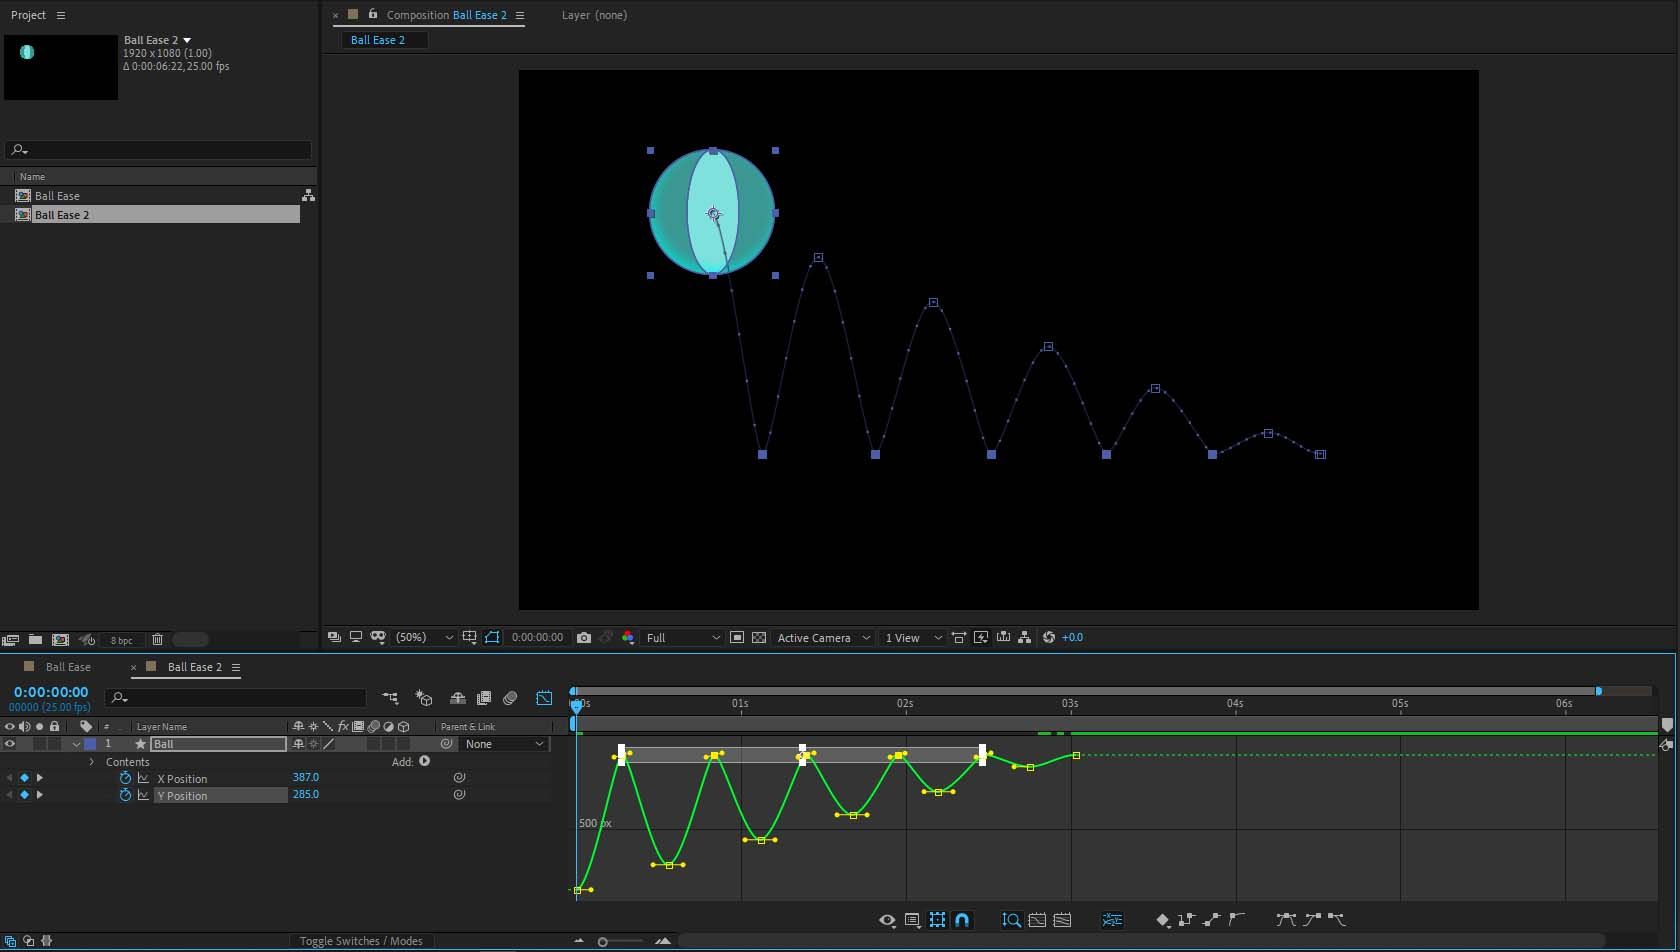
Task: Toggle the composition lock icon in viewer tab
Action: 373,14
